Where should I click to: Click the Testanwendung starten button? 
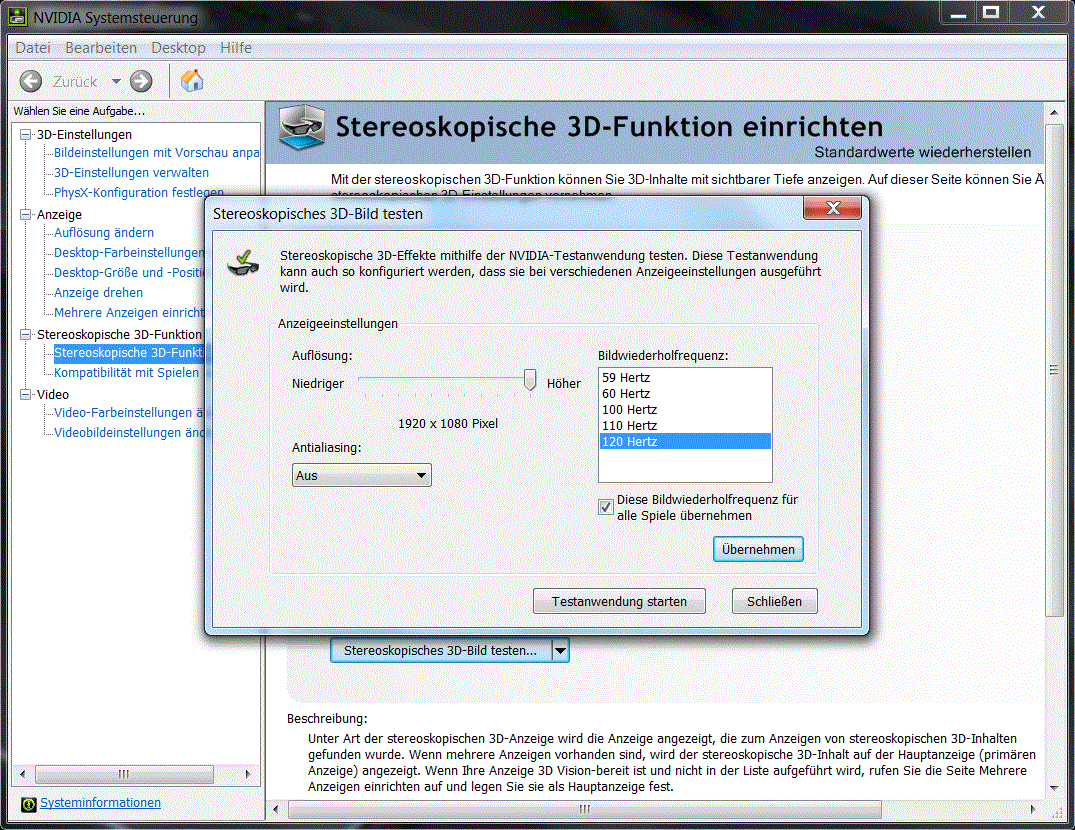click(x=619, y=601)
